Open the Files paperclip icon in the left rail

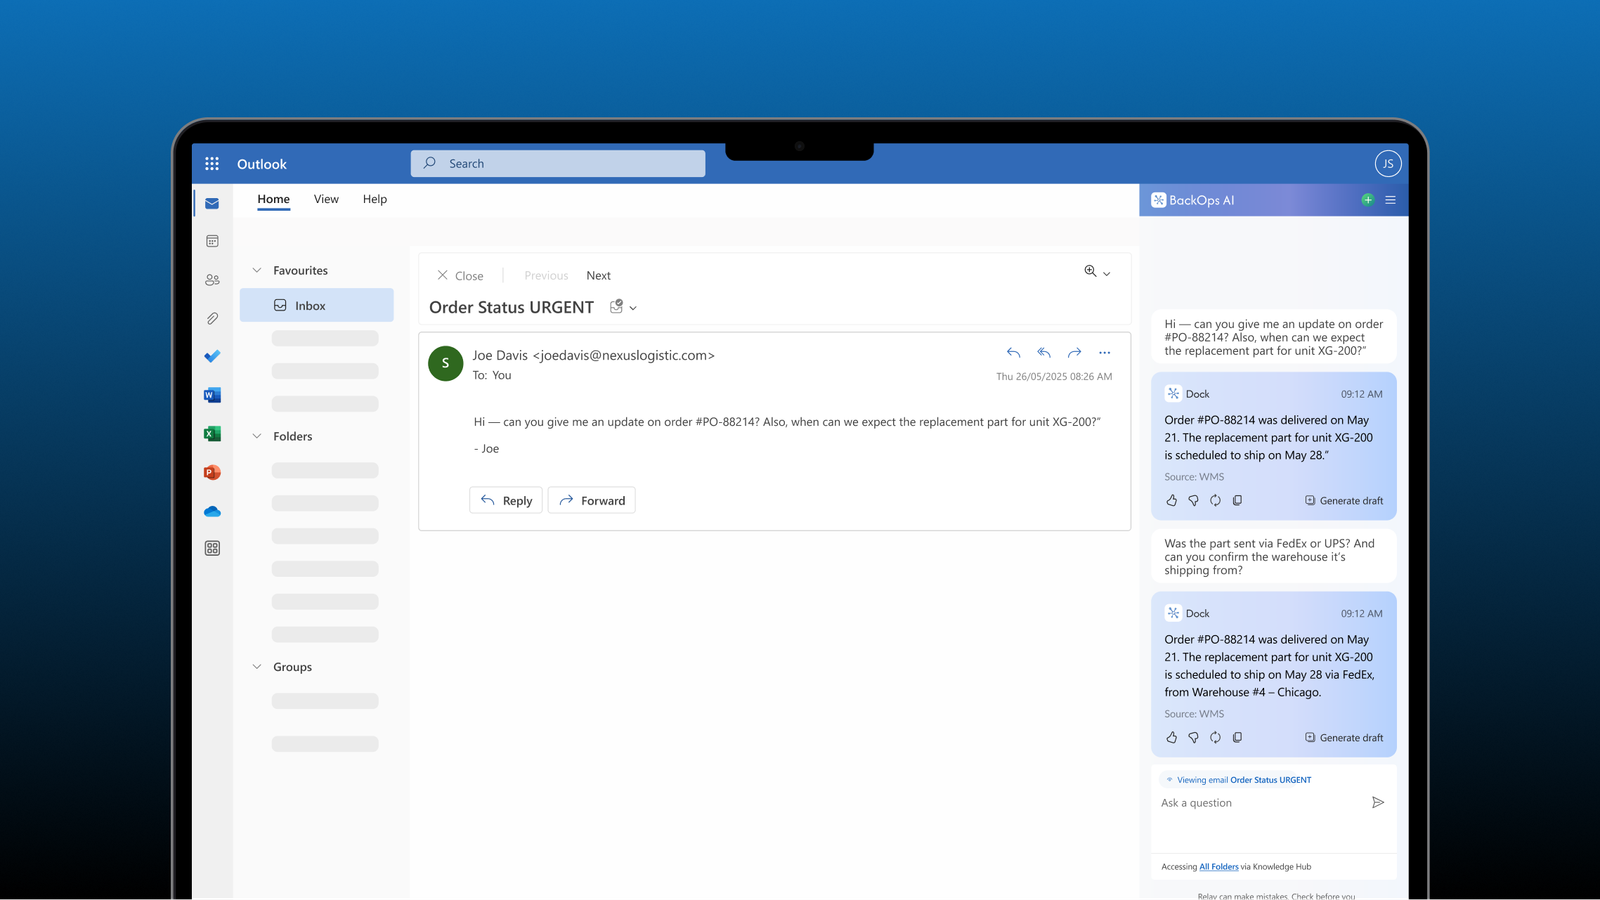point(212,318)
